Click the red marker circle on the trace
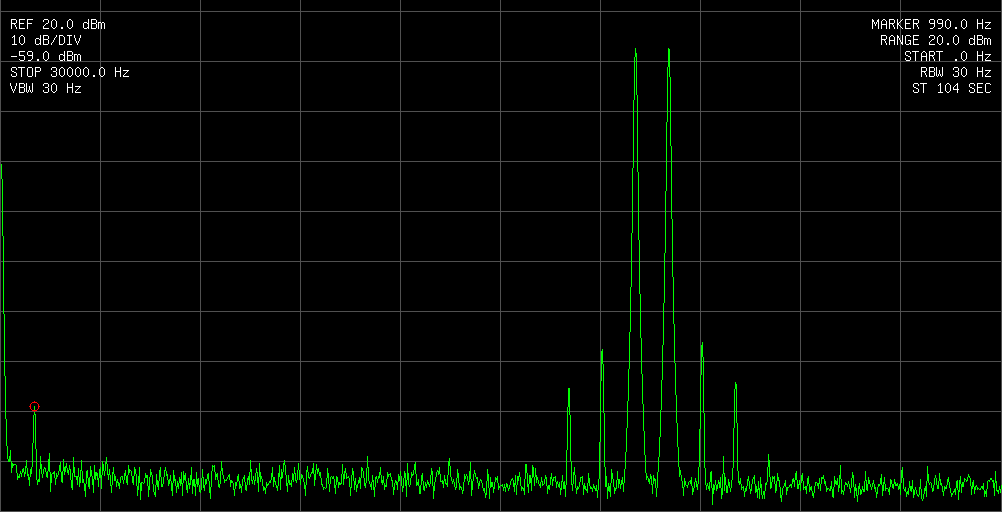 35,407
